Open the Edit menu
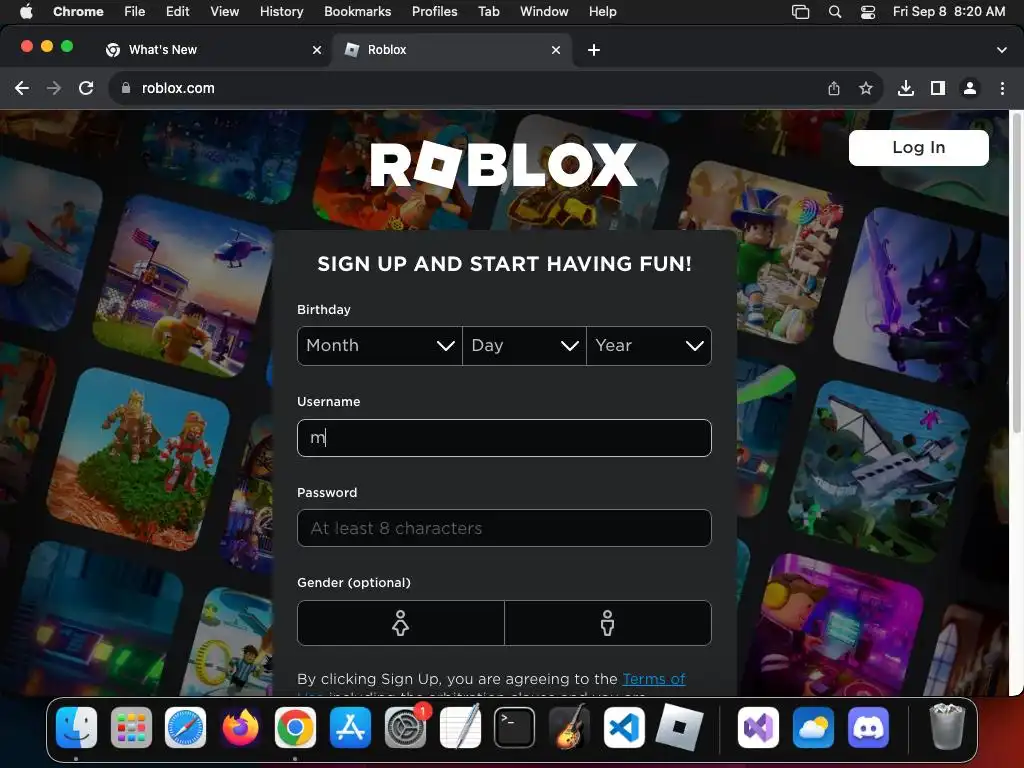This screenshot has width=1024, height=768. coord(177,12)
